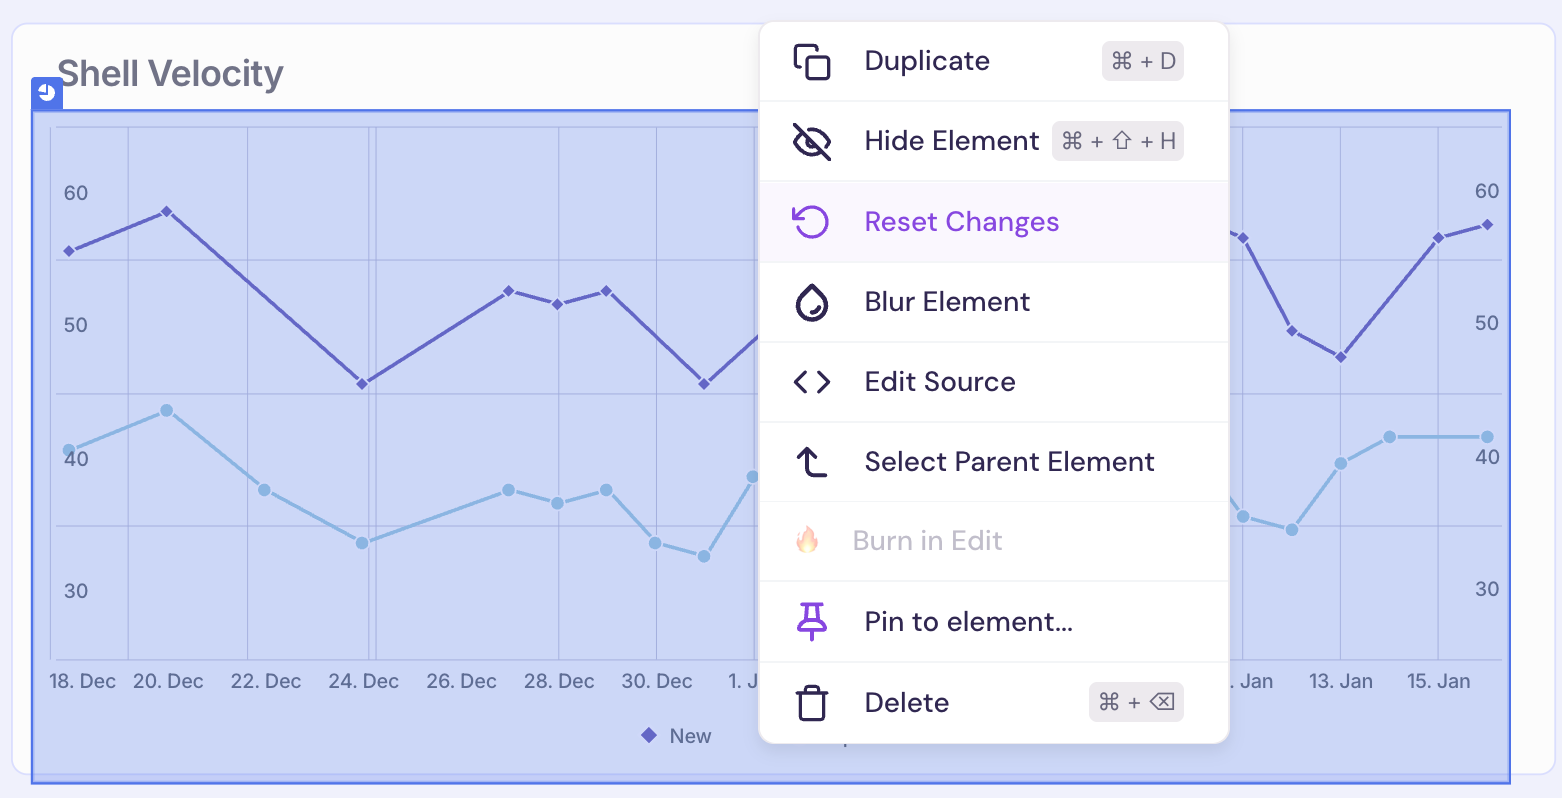Click the undo arrow icon beside Reset Changes

pos(812,221)
